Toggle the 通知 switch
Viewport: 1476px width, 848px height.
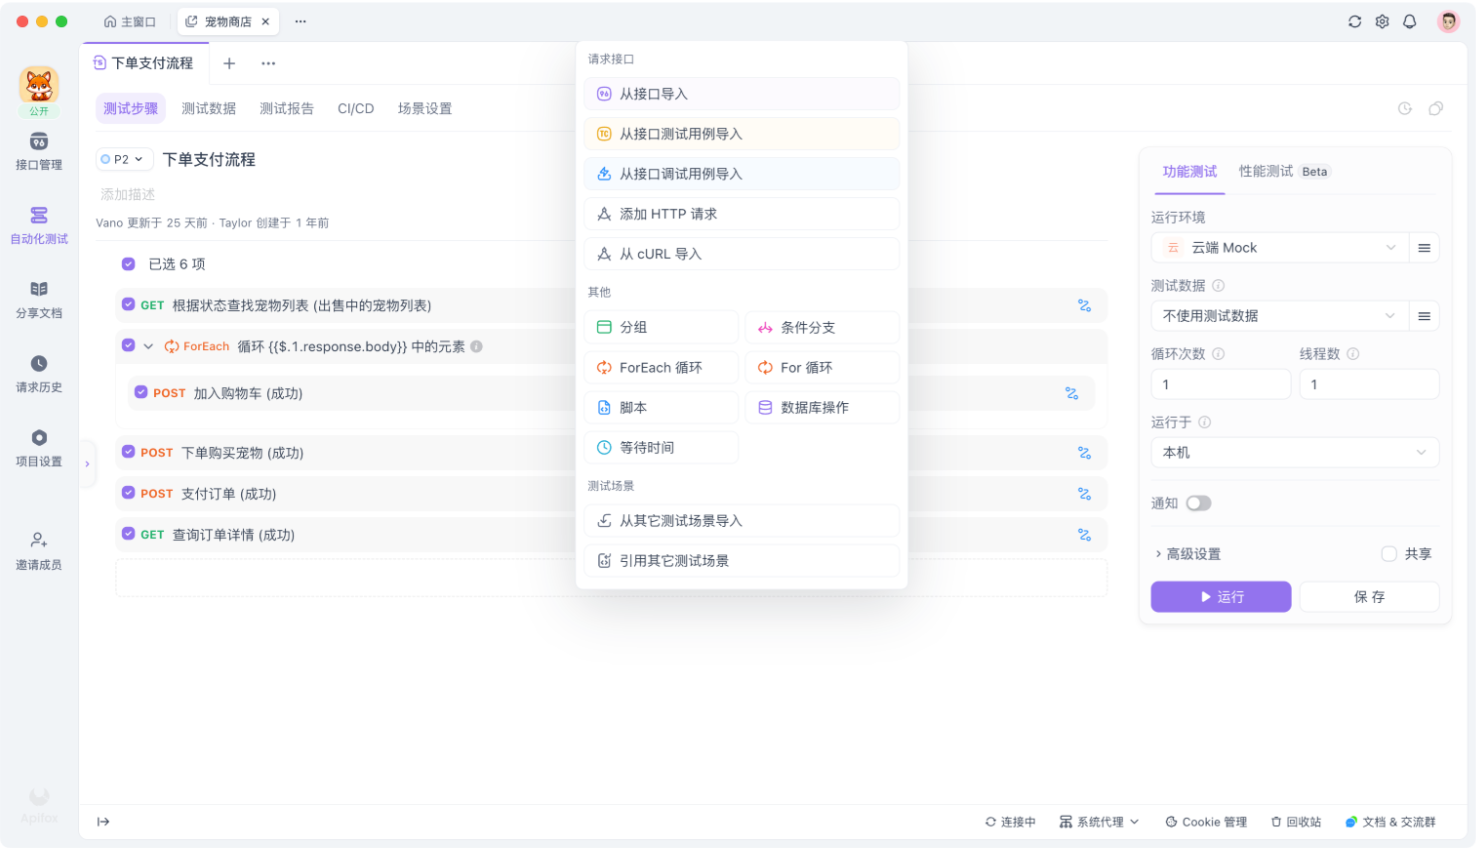pos(1198,503)
